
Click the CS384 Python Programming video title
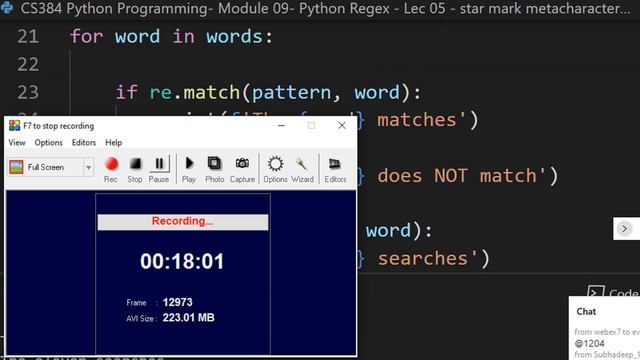pyautogui.click(x=325, y=8)
